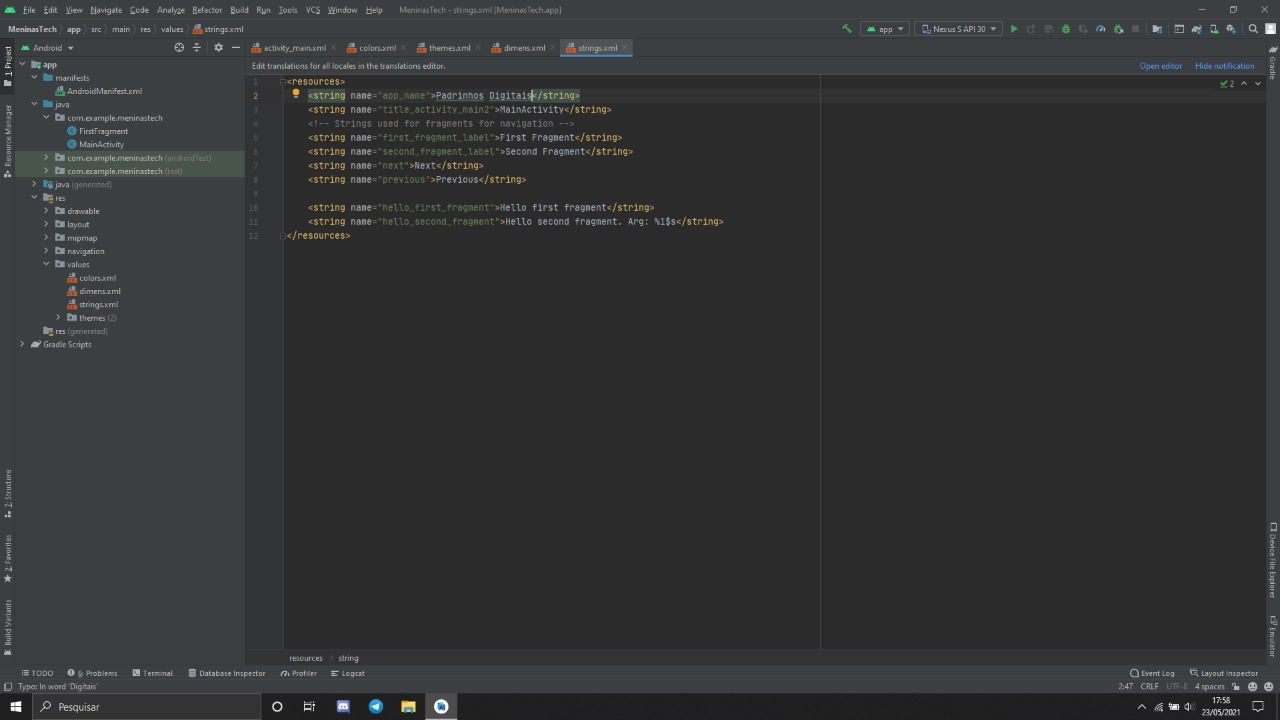Click the yellow lightbulb intention icon
Screen dimensions: 1280x720
296,95
